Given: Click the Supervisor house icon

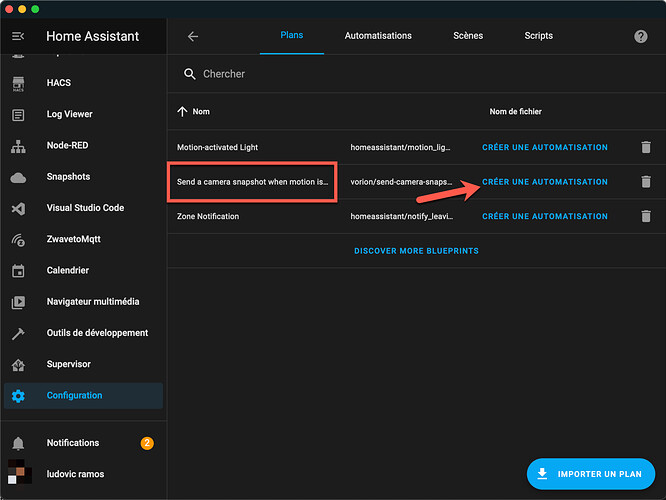Looking at the screenshot, I should pyautogui.click(x=18, y=365).
